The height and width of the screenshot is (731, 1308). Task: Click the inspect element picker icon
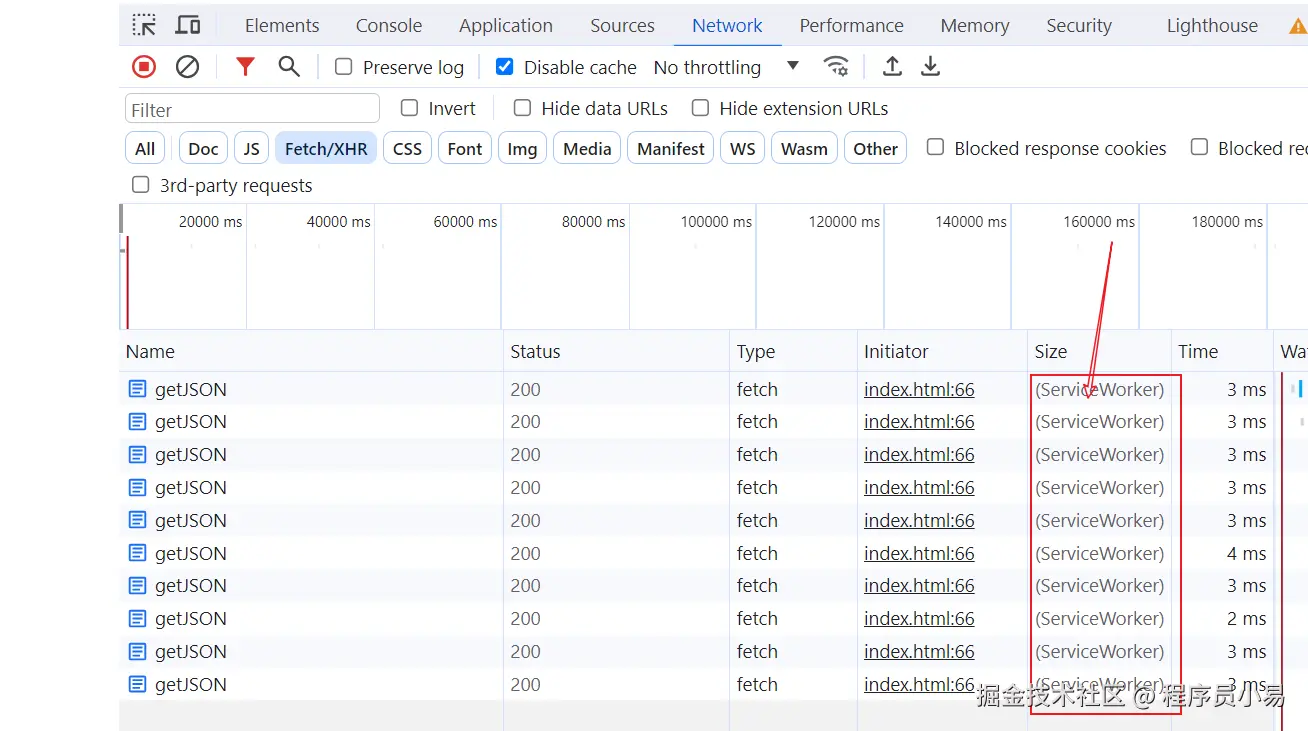144,25
